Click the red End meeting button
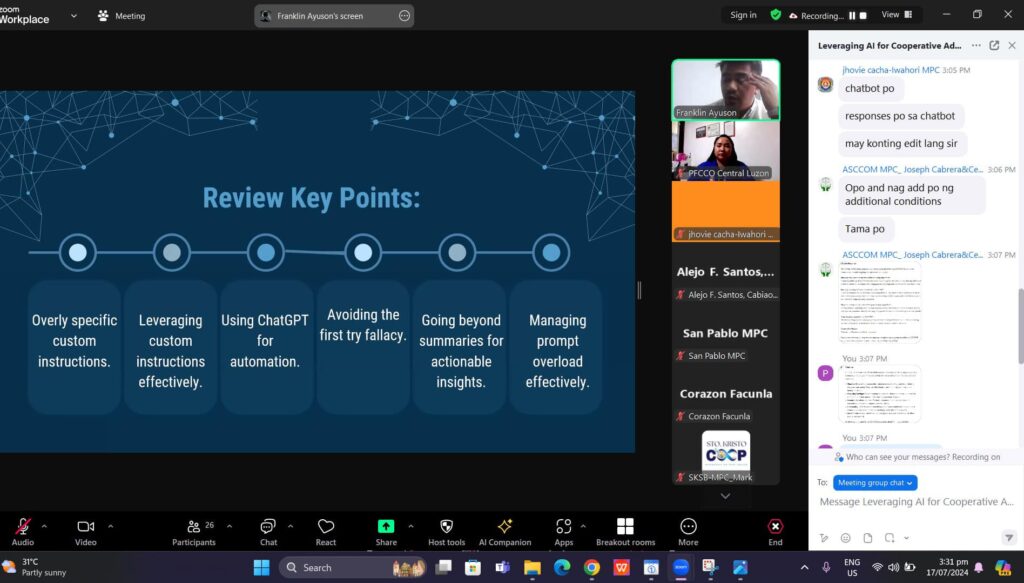The image size is (1024, 583). point(775,531)
